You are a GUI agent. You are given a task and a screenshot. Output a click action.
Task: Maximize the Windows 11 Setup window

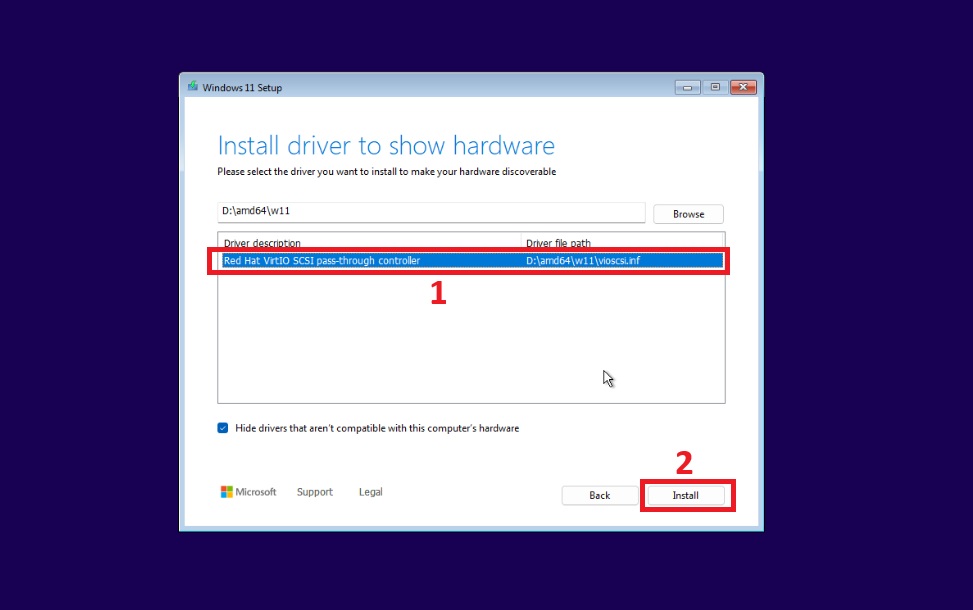click(x=714, y=87)
